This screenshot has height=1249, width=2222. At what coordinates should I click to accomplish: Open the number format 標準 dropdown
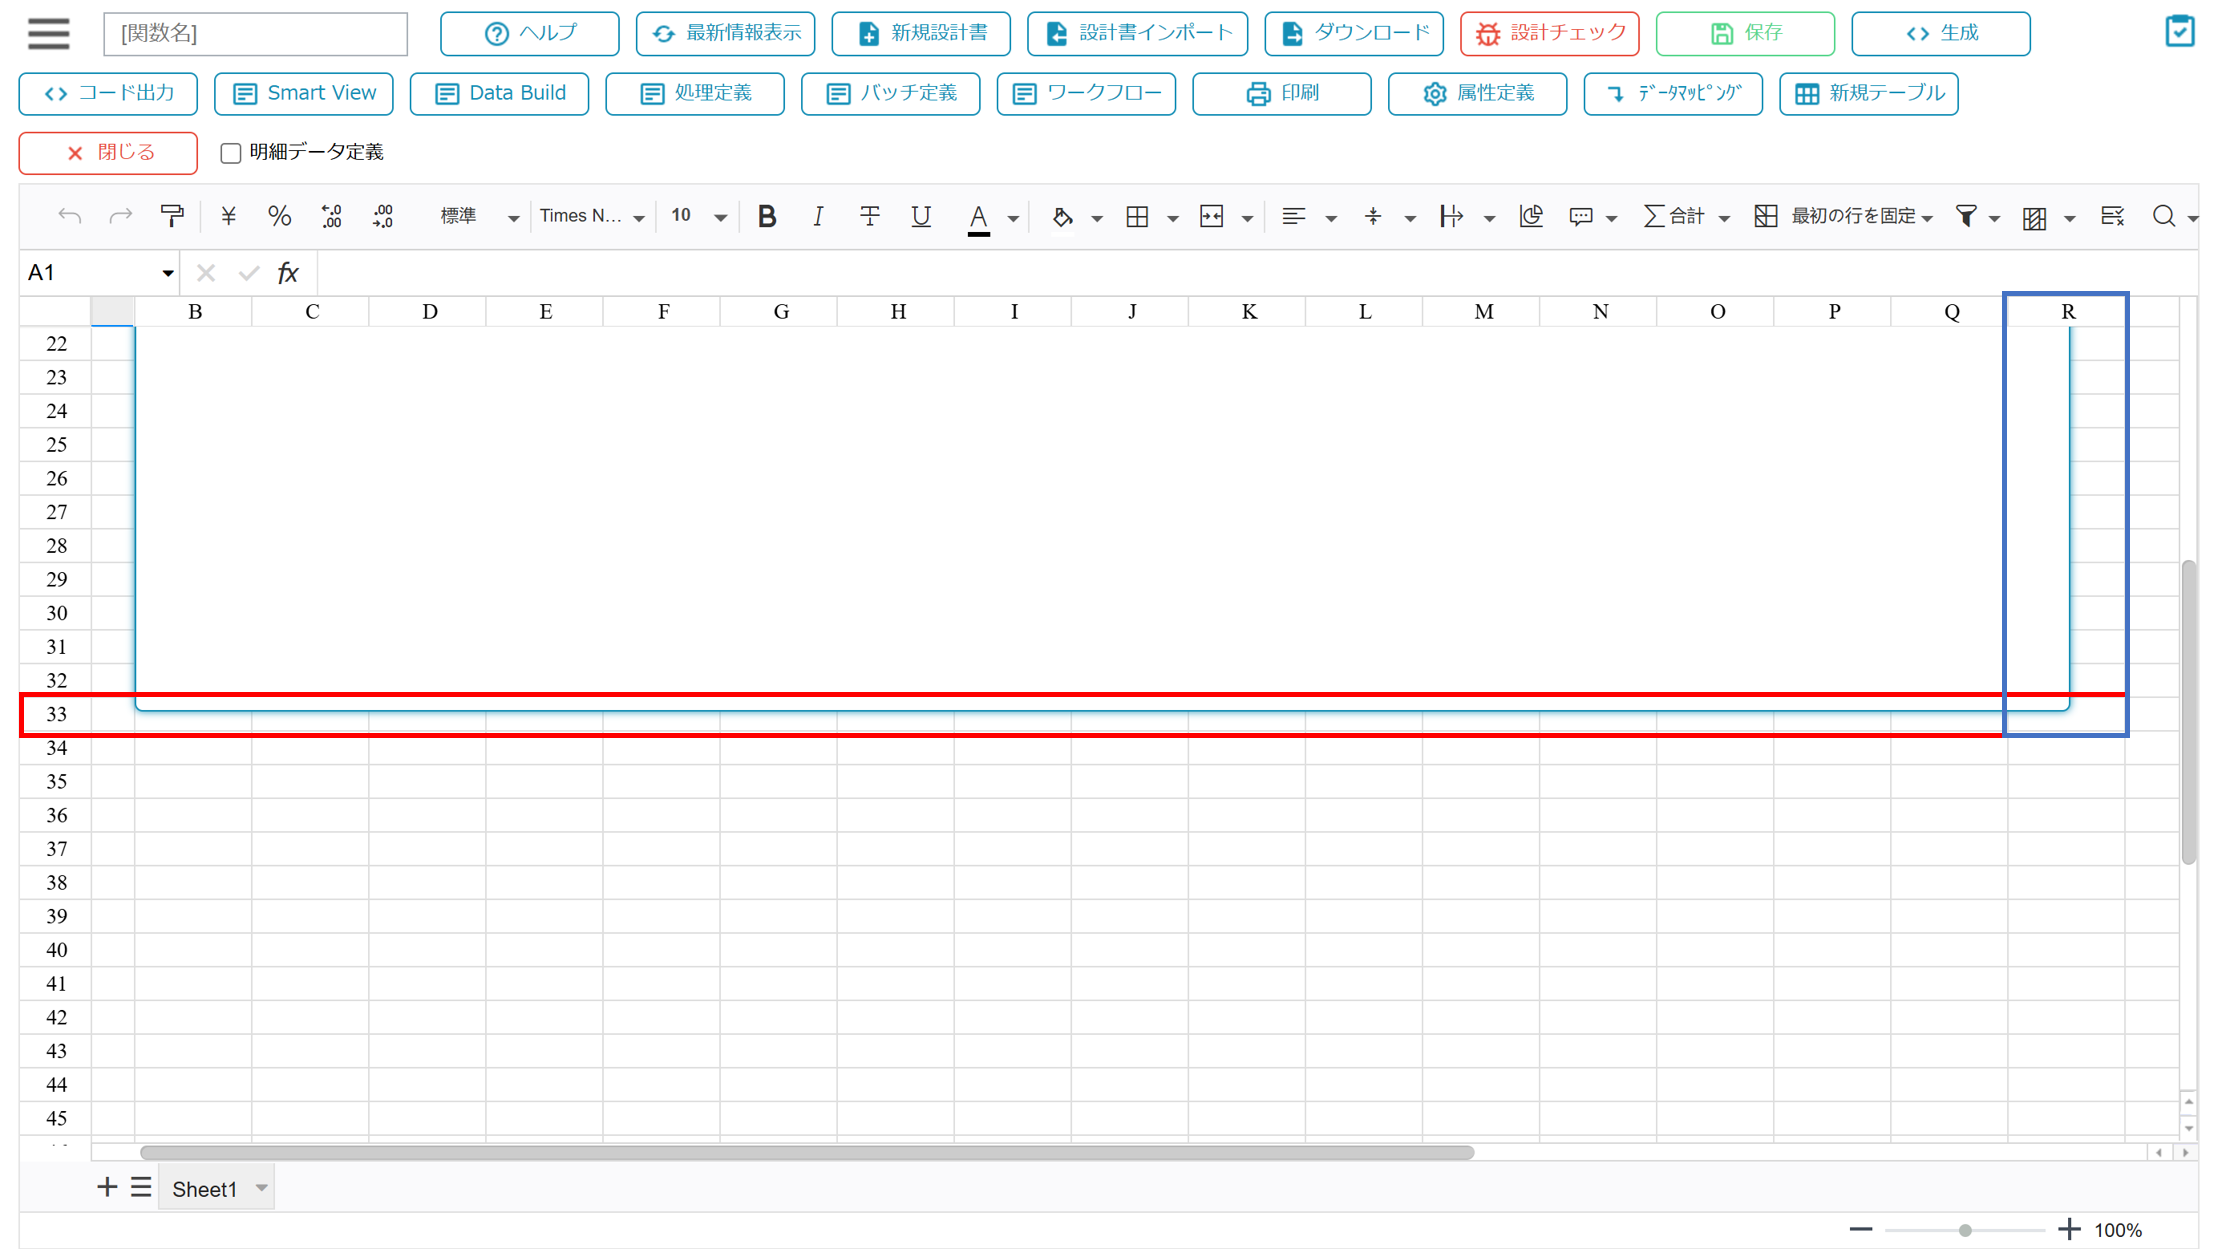[479, 216]
